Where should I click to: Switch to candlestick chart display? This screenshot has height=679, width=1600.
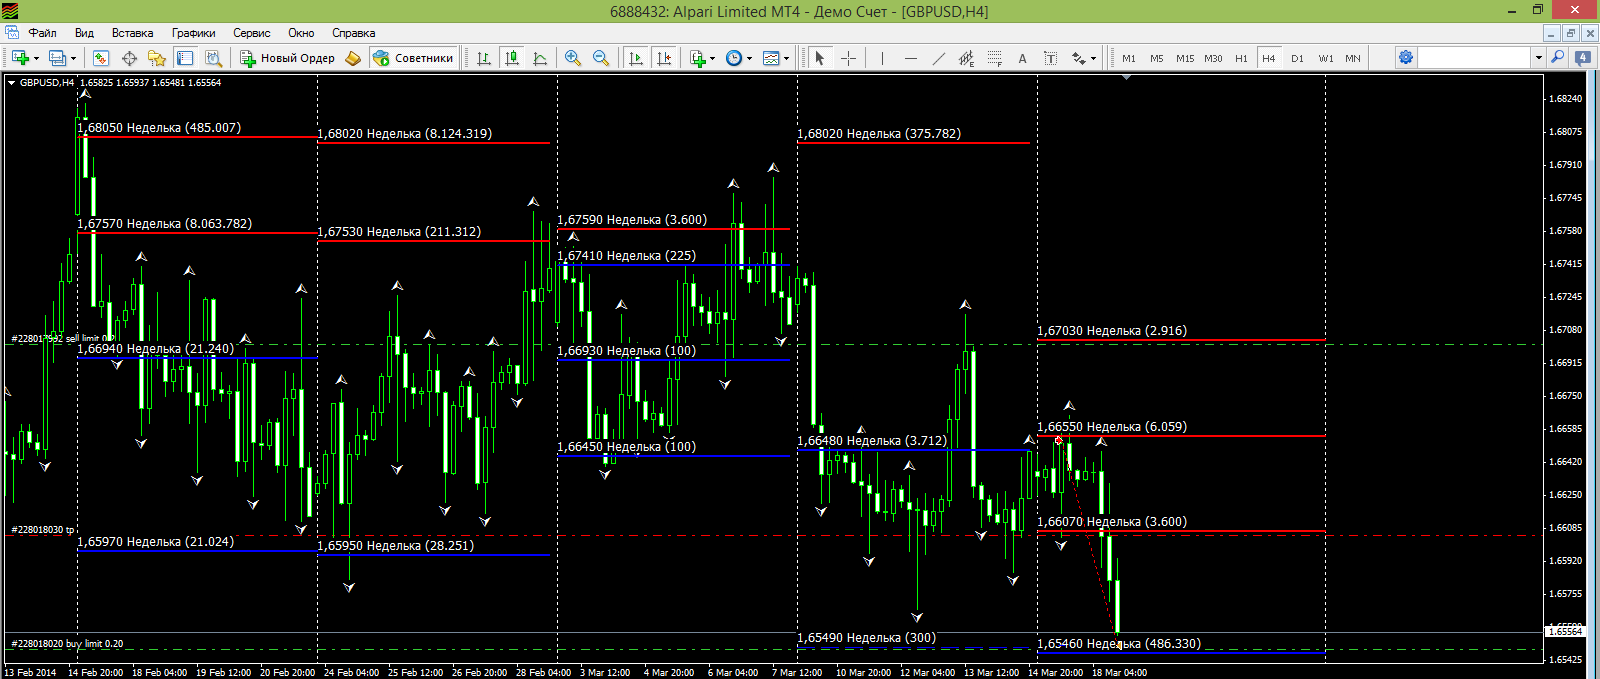(512, 58)
